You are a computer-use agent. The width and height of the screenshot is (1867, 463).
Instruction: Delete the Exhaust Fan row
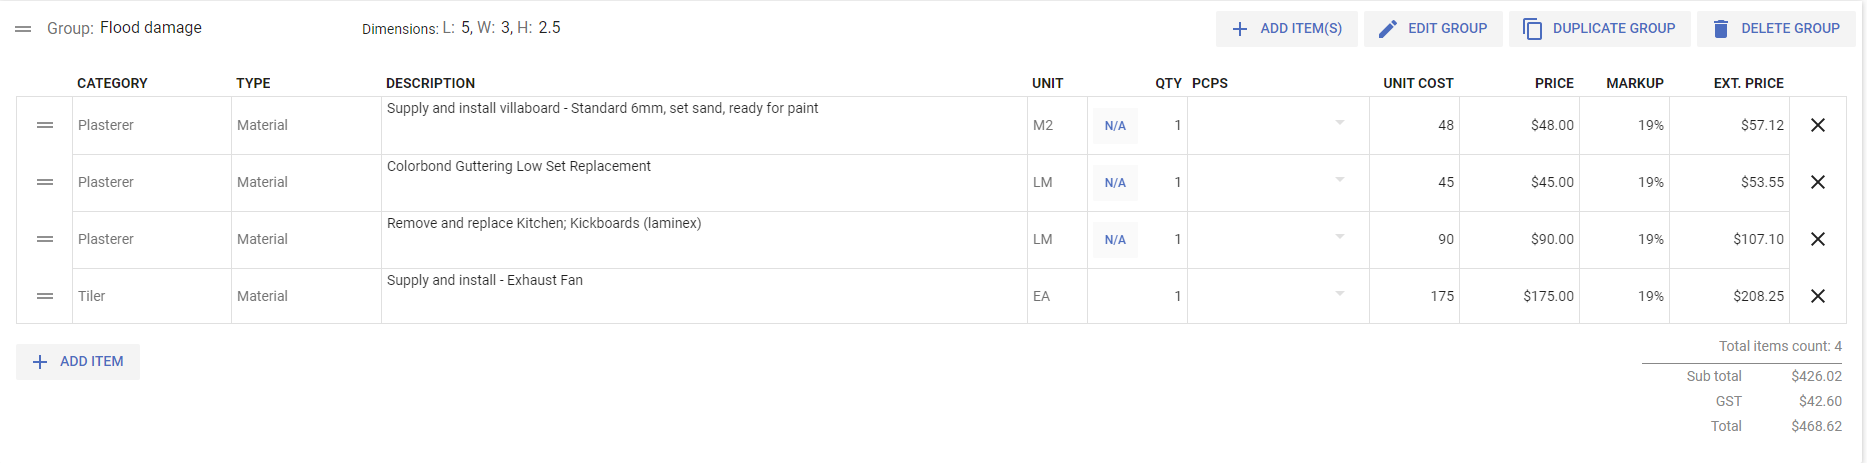click(1818, 296)
